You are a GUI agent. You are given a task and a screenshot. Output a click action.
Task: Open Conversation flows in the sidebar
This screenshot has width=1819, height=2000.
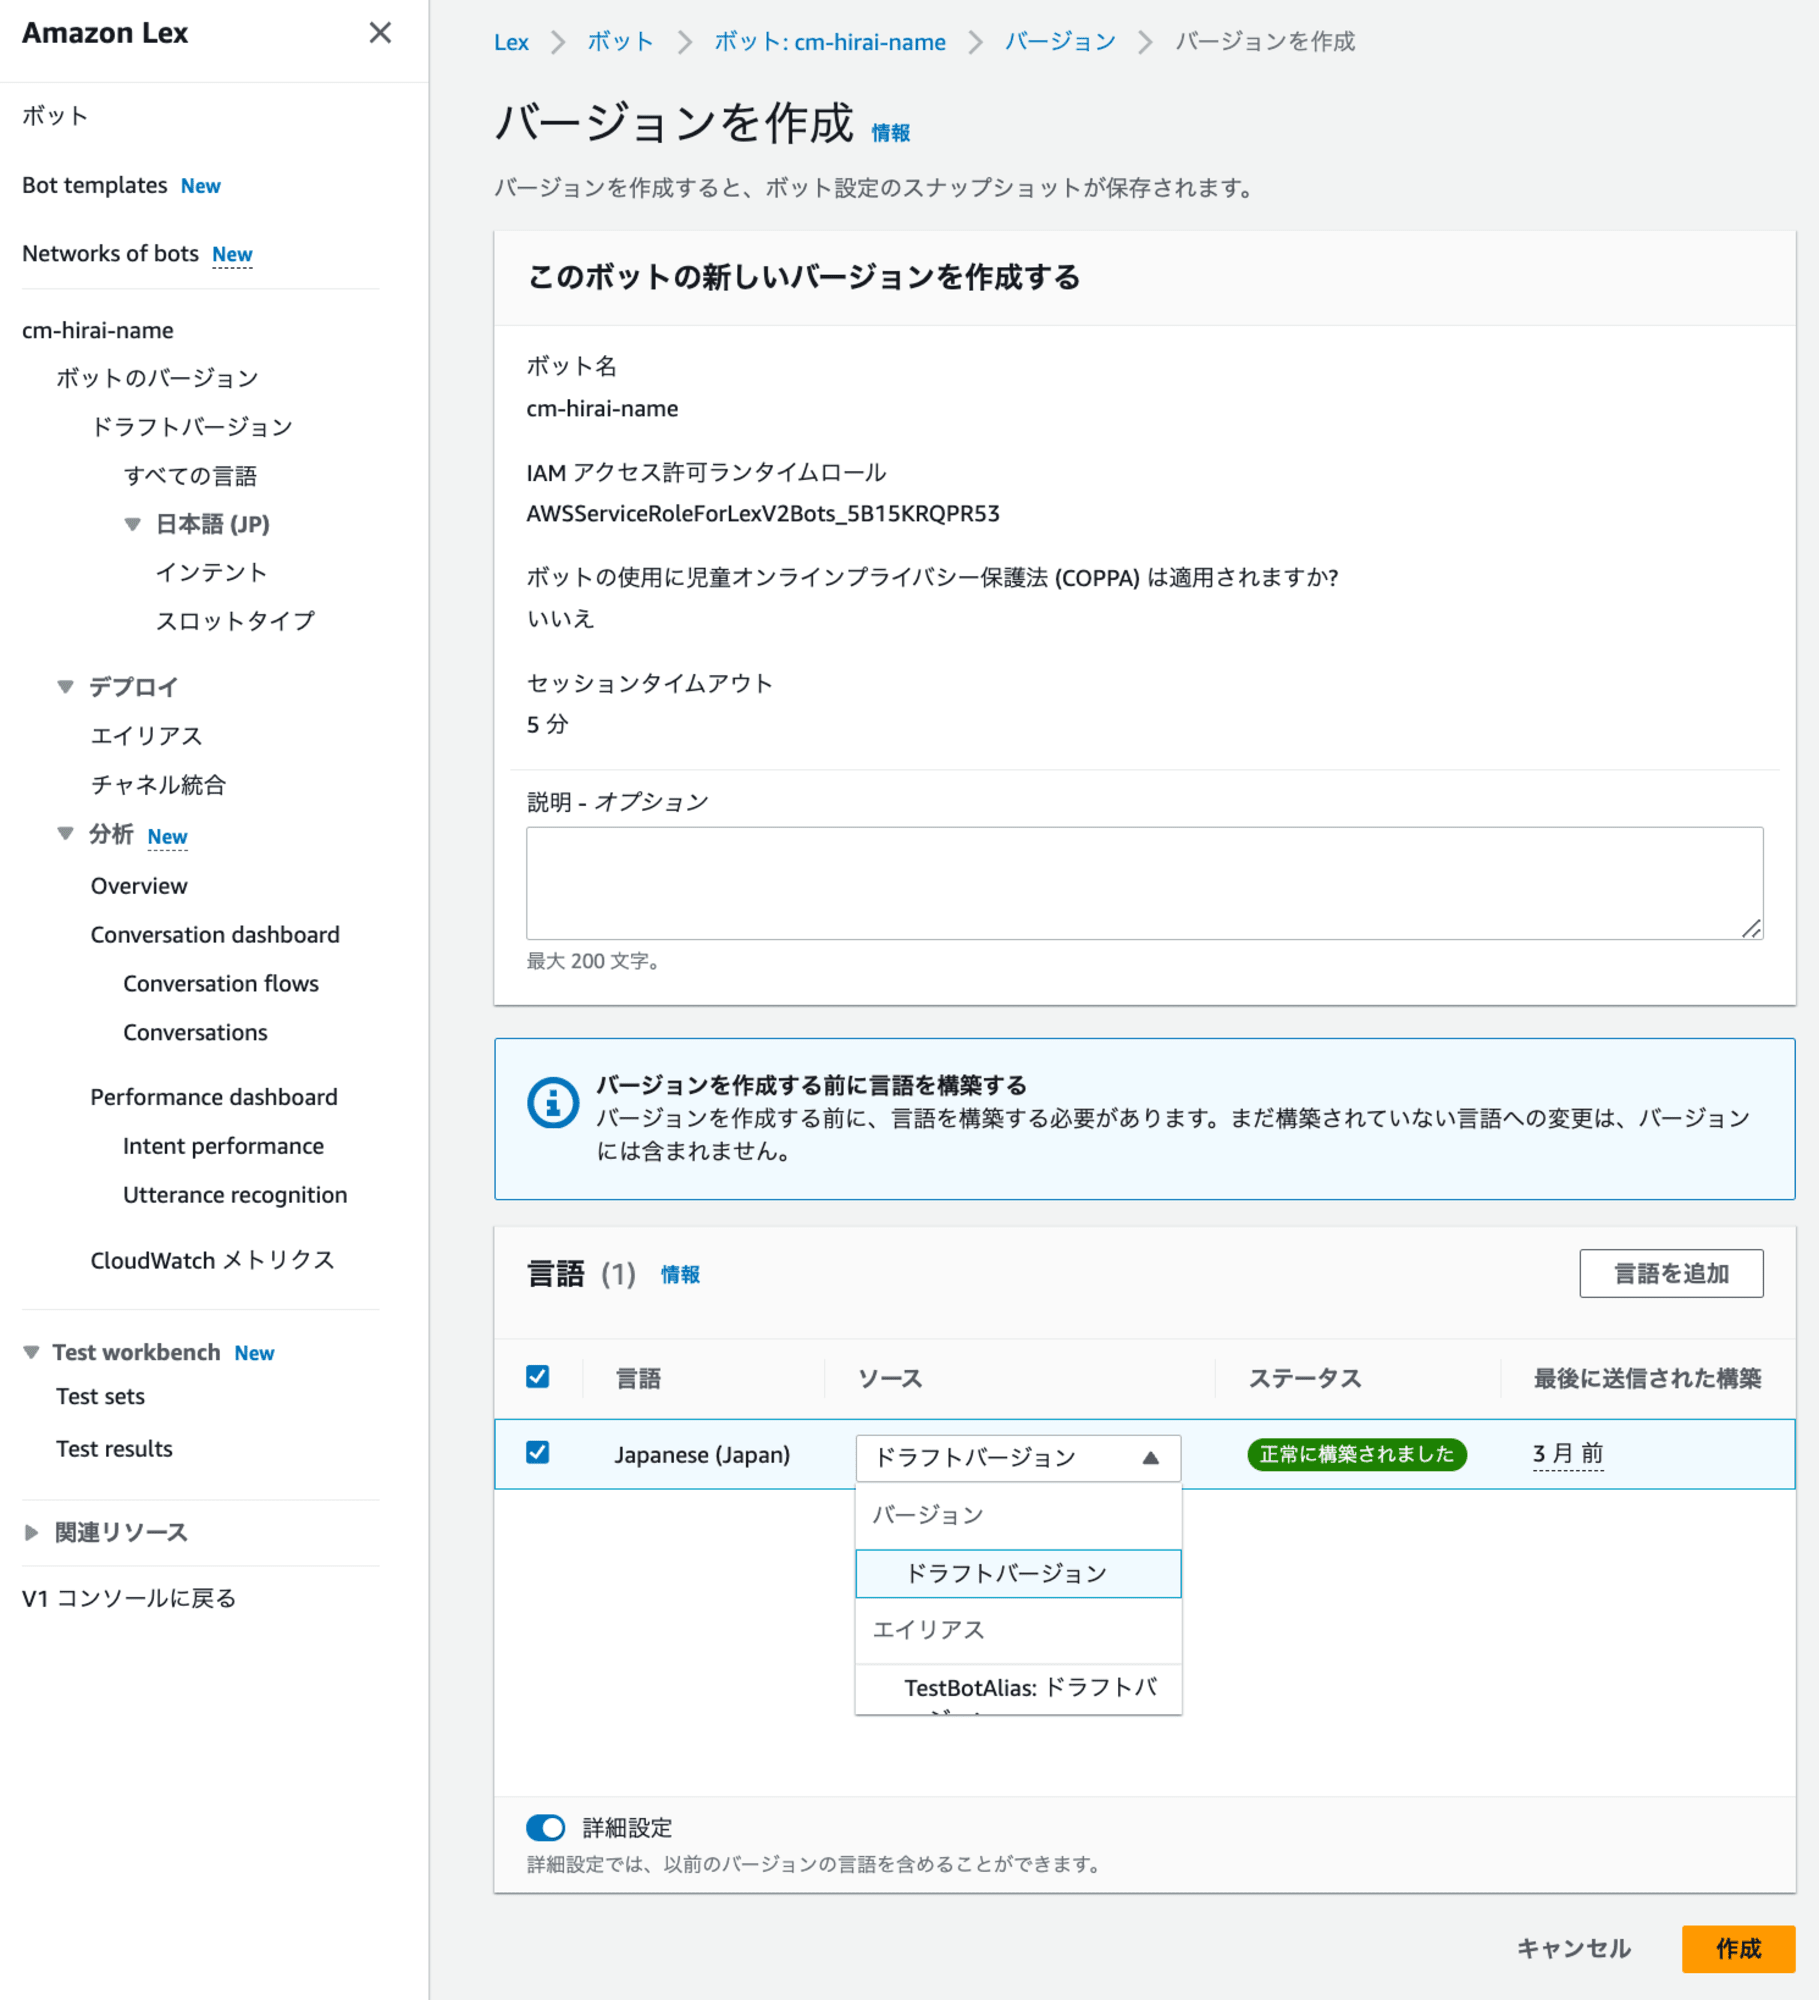point(221,983)
